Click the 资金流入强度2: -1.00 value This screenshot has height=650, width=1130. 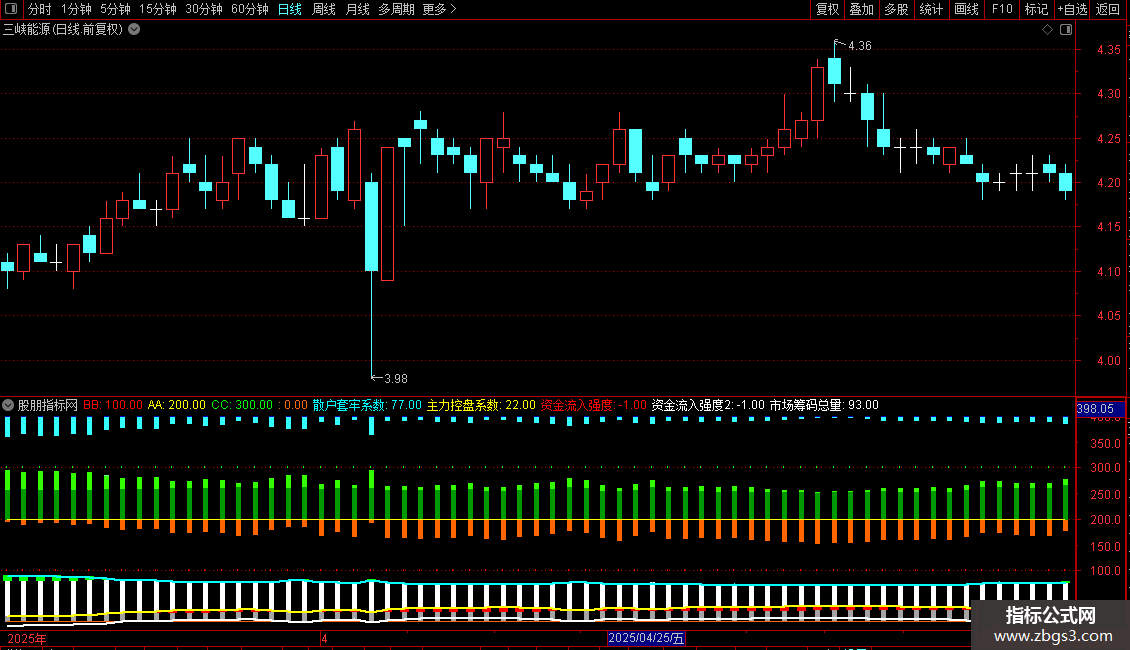pos(708,405)
